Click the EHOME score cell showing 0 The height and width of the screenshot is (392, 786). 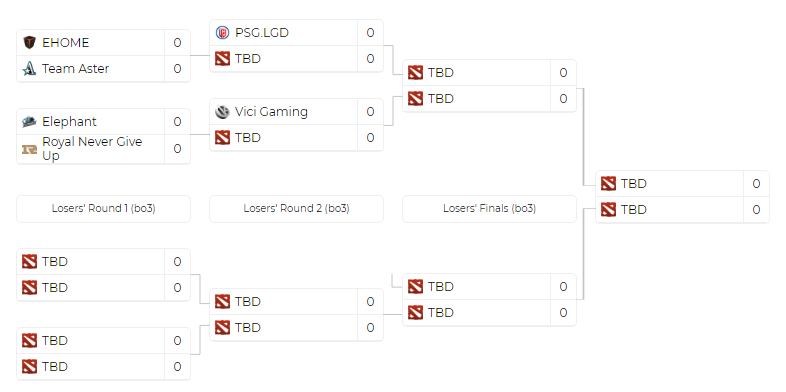[177, 43]
